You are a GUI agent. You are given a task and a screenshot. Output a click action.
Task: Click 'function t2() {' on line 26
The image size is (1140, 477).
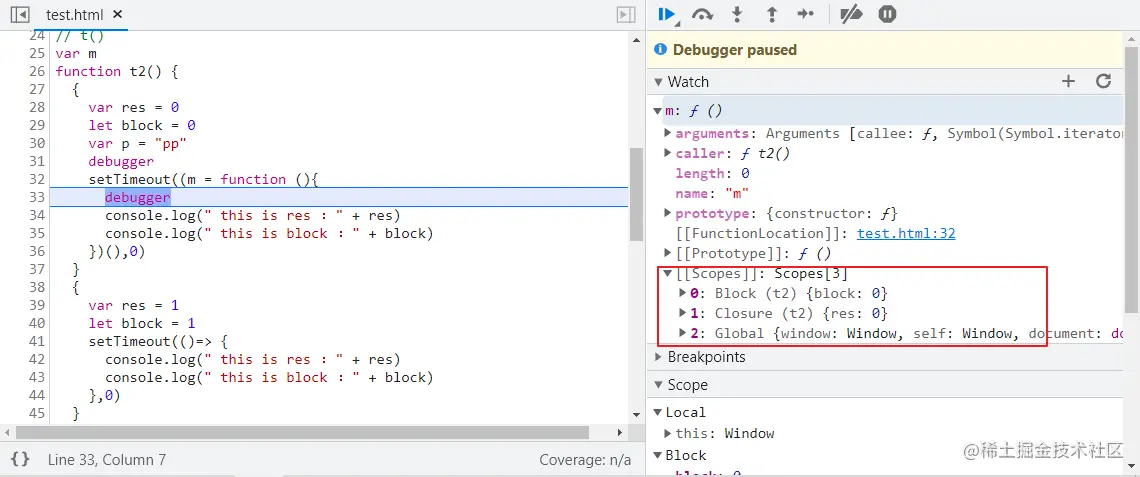tap(116, 71)
